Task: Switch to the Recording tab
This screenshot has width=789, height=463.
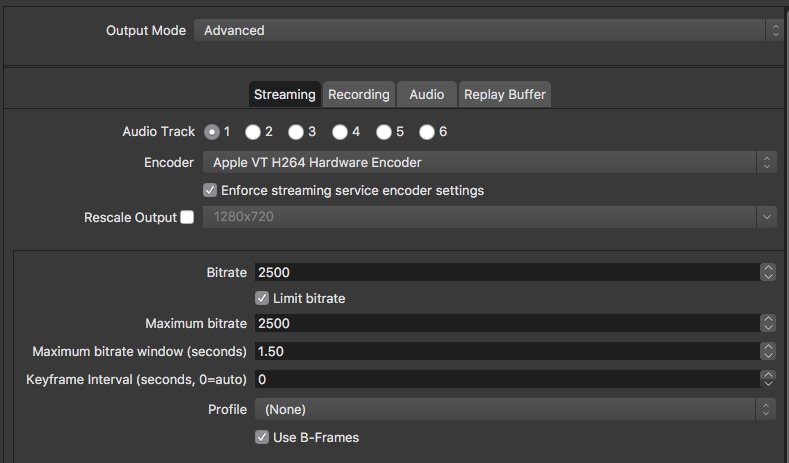Action: pyautogui.click(x=359, y=95)
